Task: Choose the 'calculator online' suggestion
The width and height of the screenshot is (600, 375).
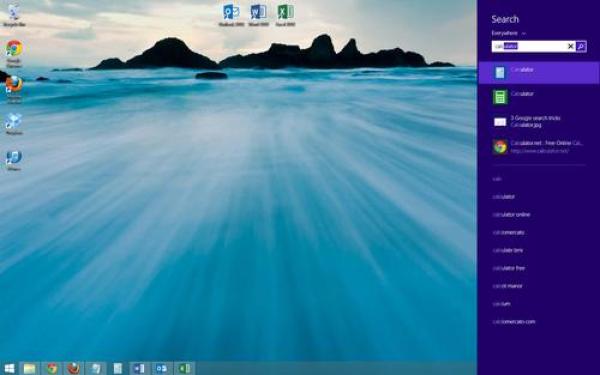Action: pyautogui.click(x=511, y=215)
